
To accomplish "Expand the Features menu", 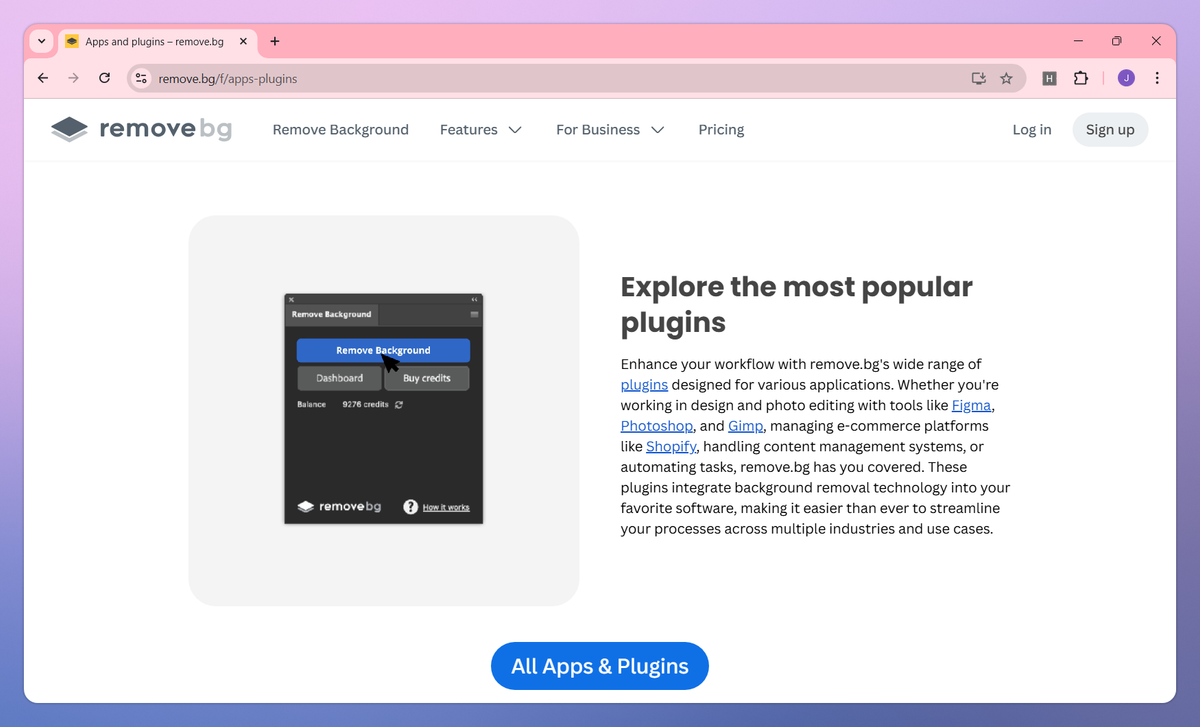I will [481, 130].
